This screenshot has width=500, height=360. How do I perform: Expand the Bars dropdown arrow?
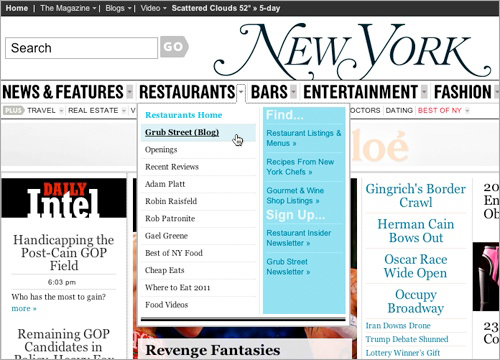coord(293,92)
